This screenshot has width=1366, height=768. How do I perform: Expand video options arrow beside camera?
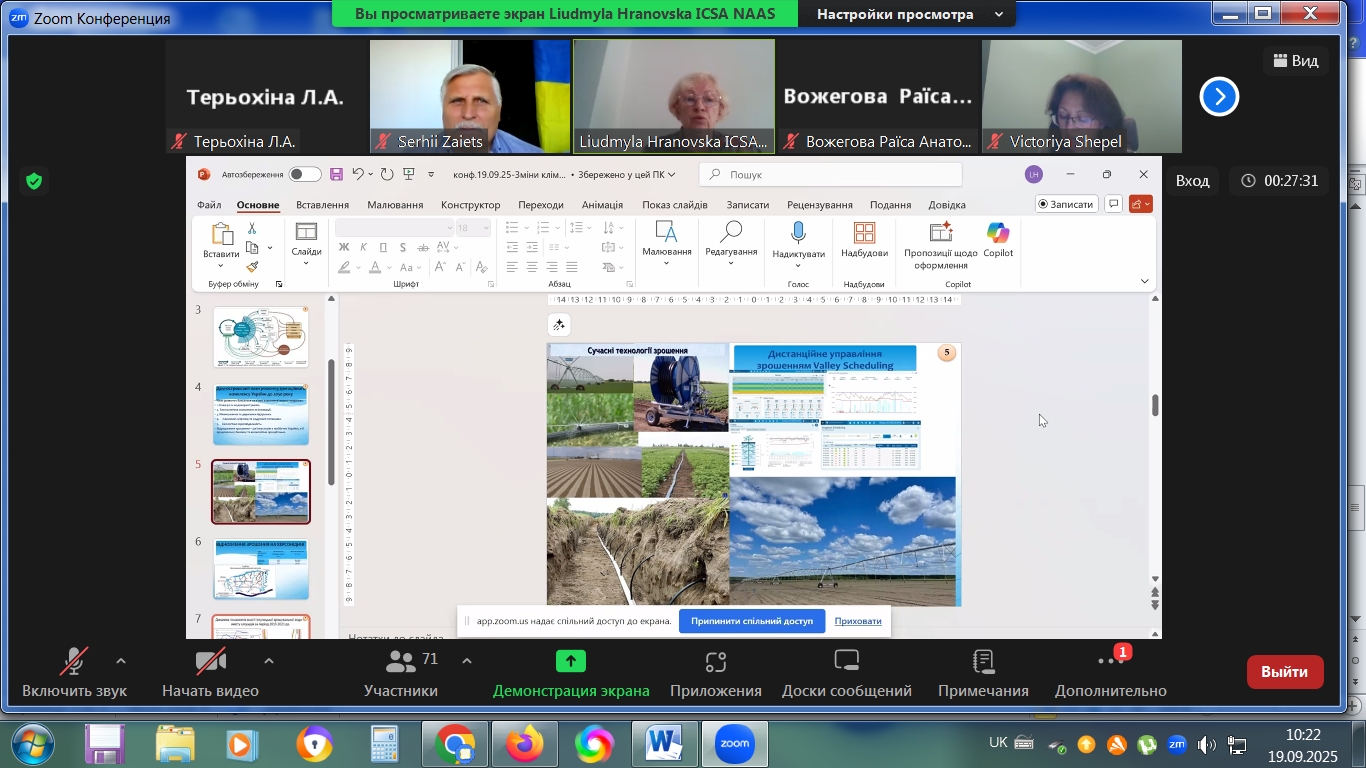pos(268,661)
